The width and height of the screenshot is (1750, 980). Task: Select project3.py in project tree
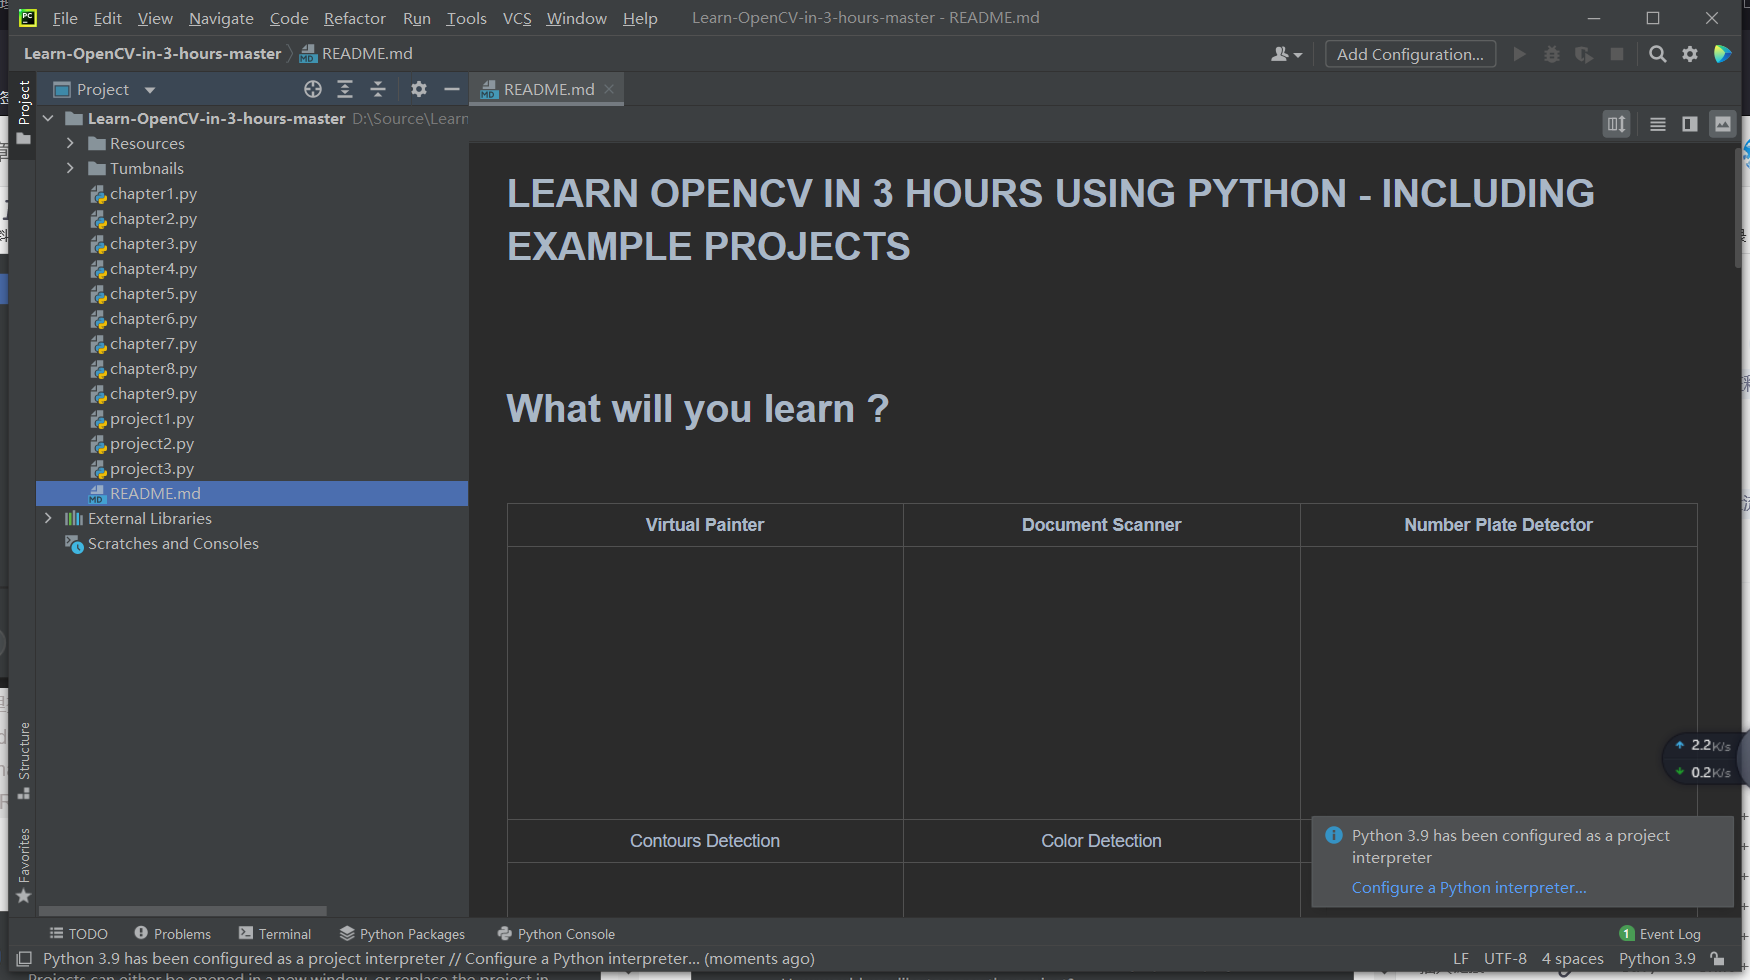152,468
